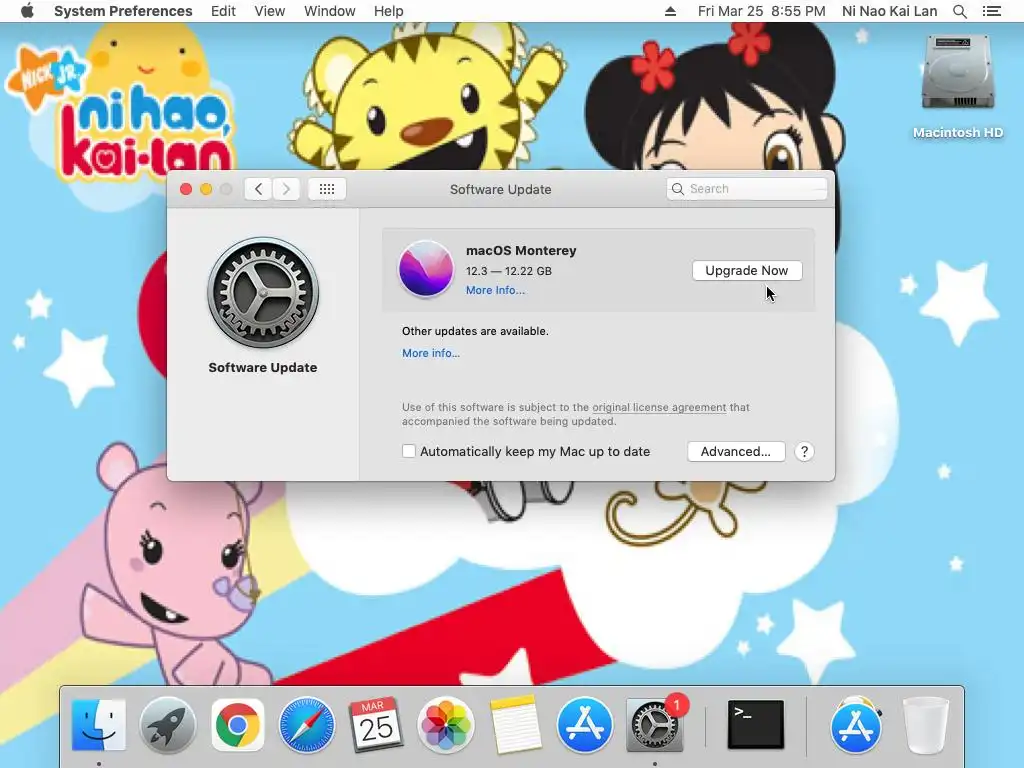Open Advanced options button
This screenshot has width=1024, height=768.
click(736, 451)
